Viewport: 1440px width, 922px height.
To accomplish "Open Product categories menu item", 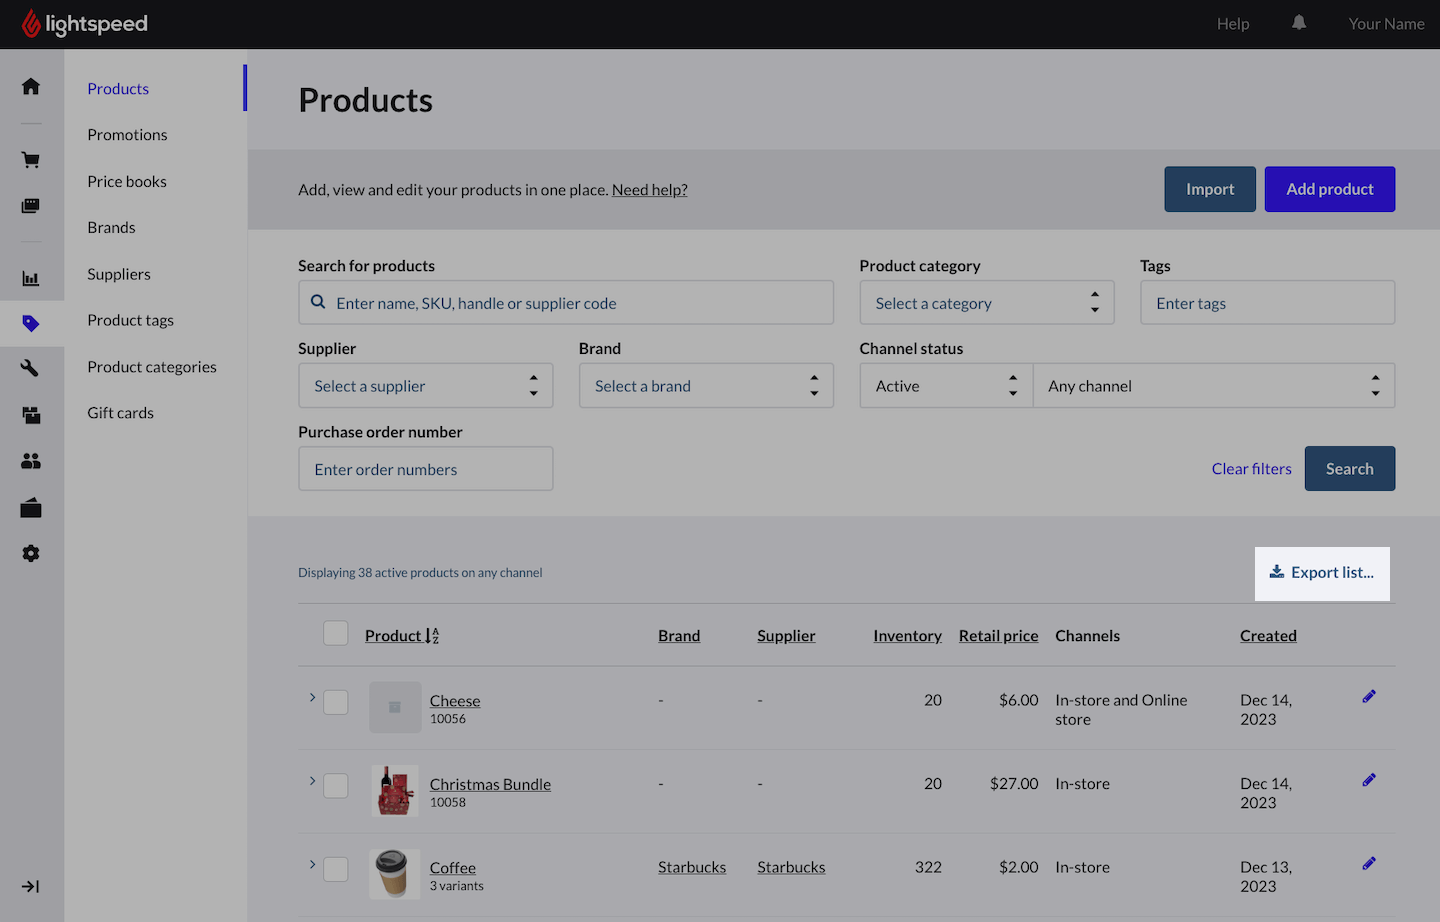I will (x=152, y=367).
